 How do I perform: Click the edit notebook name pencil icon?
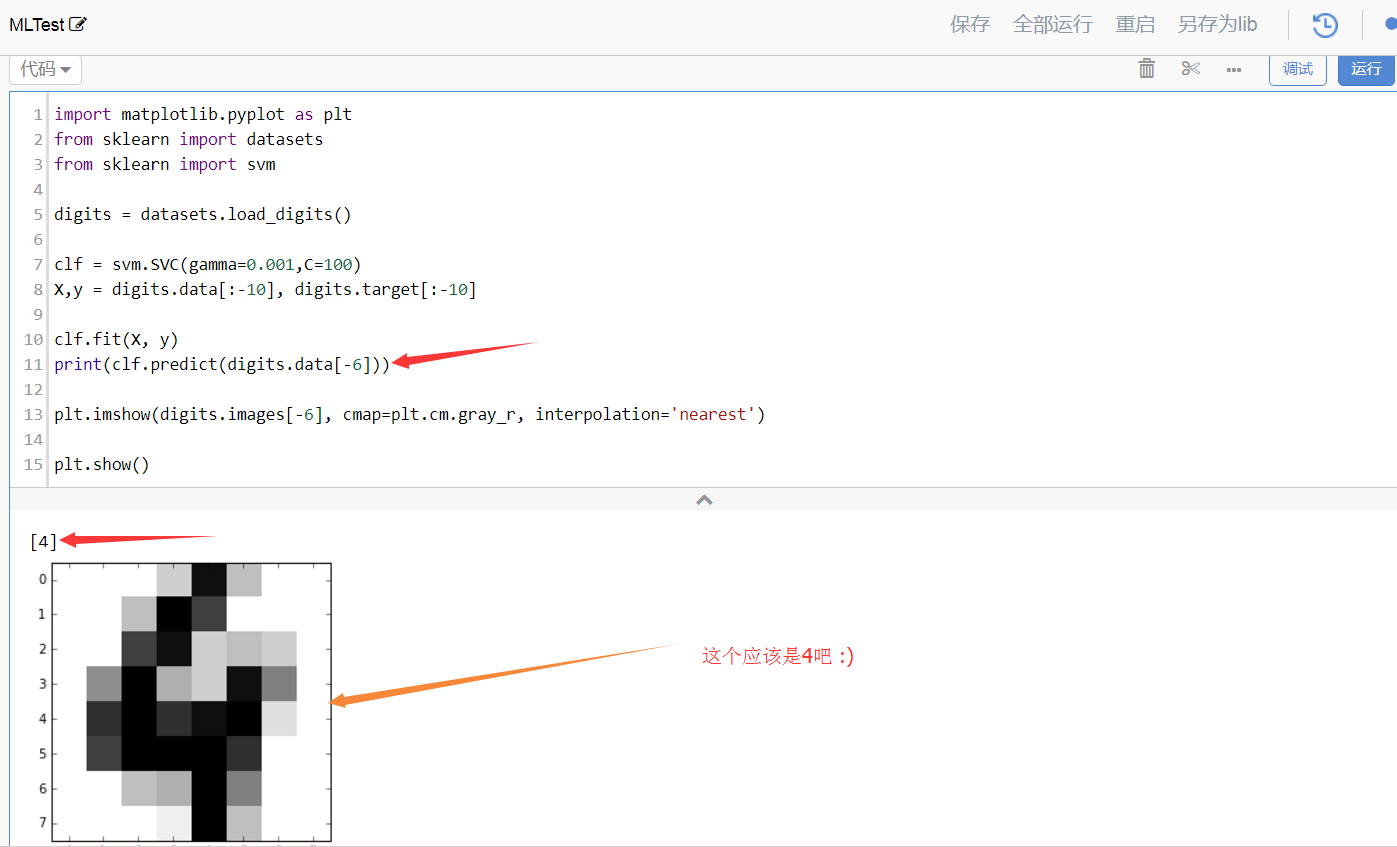[78, 25]
